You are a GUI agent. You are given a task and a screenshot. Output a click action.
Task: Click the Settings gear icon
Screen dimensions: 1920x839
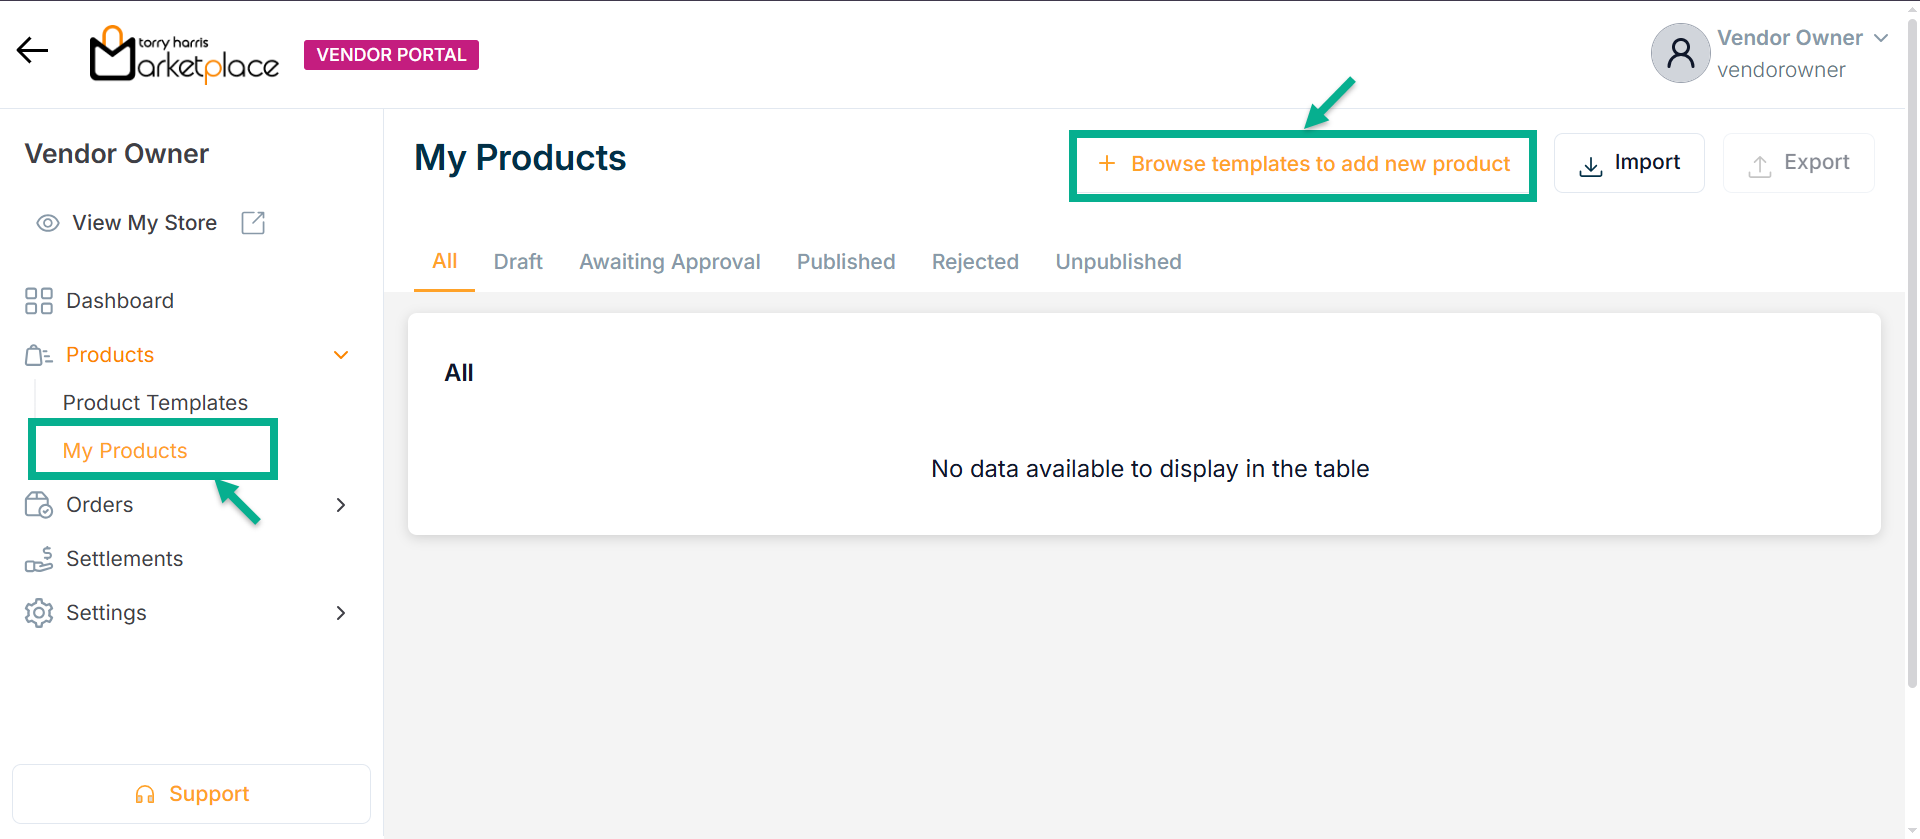coord(39,613)
